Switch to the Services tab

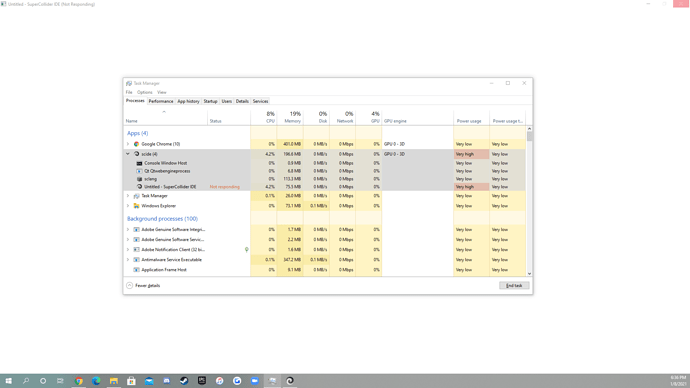tap(260, 101)
